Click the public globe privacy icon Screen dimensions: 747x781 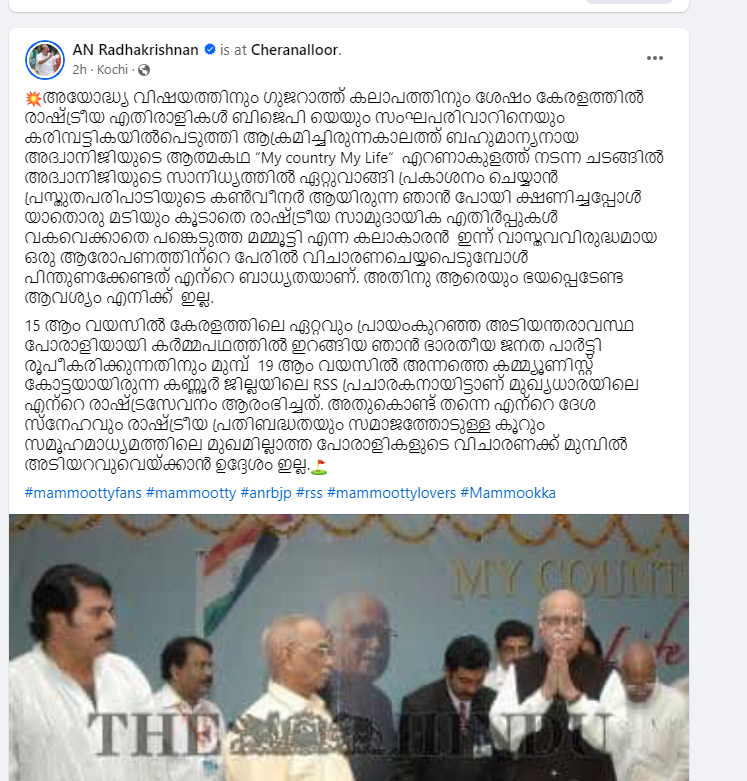(x=144, y=70)
